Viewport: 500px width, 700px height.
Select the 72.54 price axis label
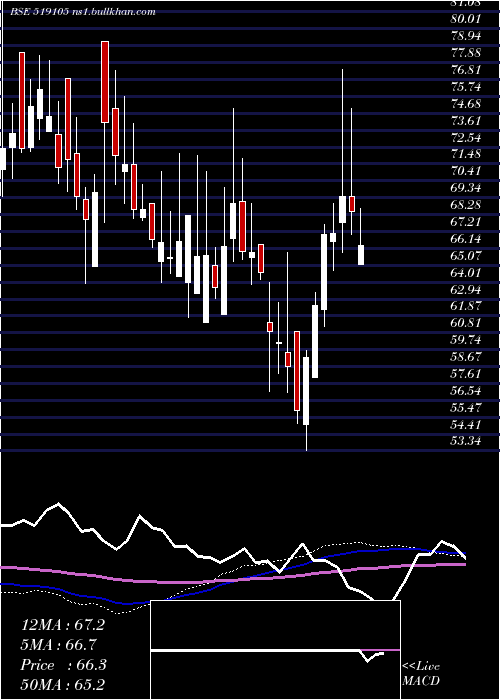pos(465,137)
